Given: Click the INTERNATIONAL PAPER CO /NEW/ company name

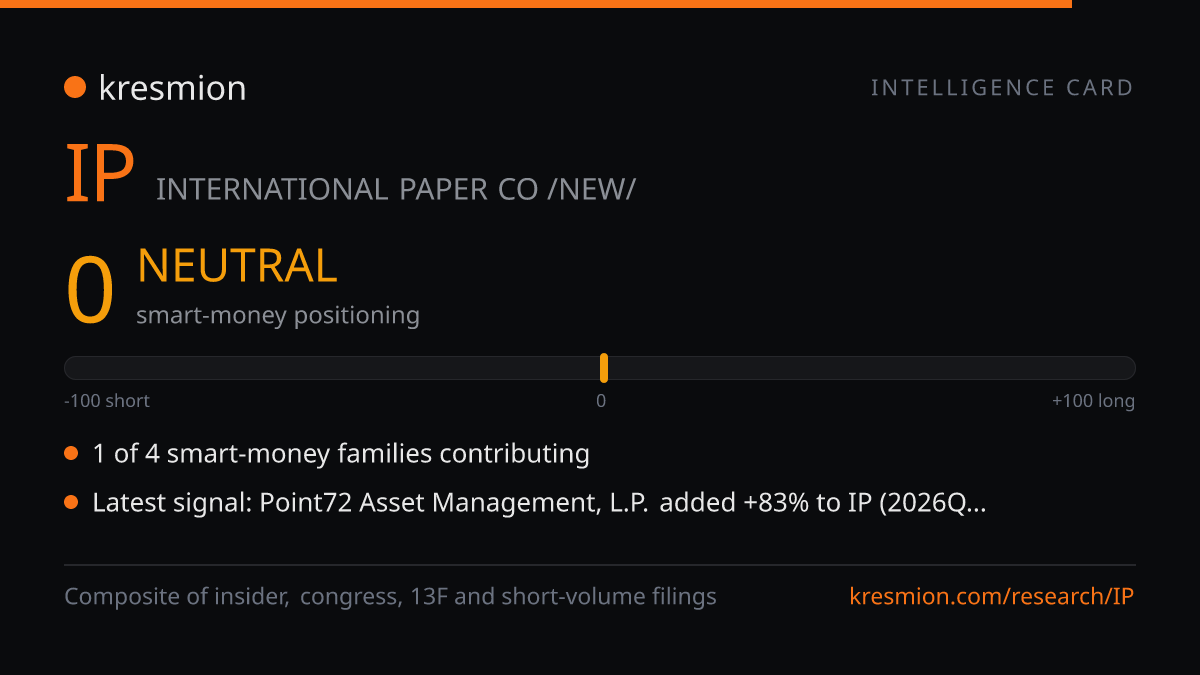Looking at the screenshot, I should click(x=395, y=189).
